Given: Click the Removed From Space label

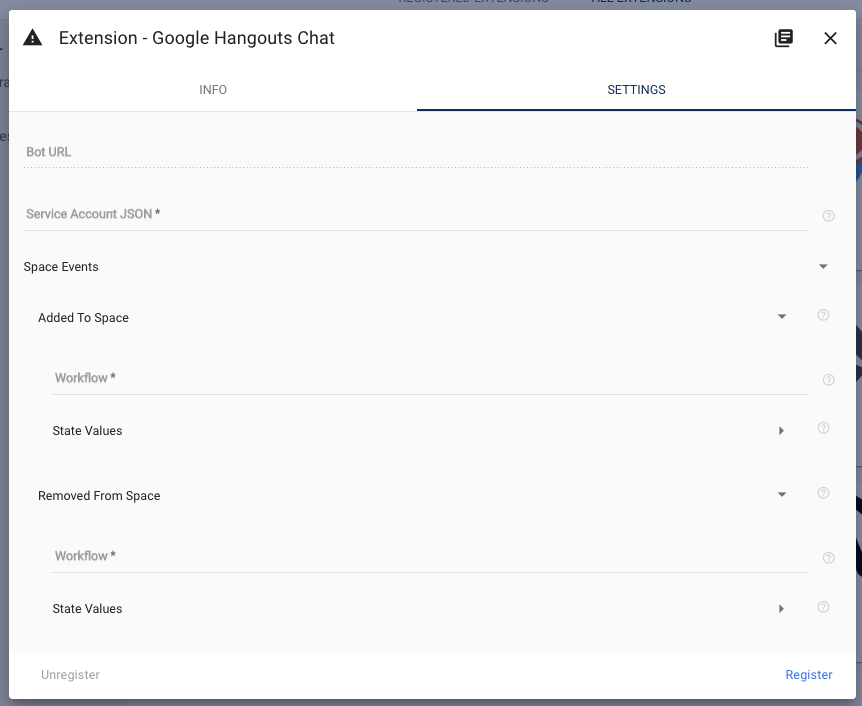Looking at the screenshot, I should 99,496.
